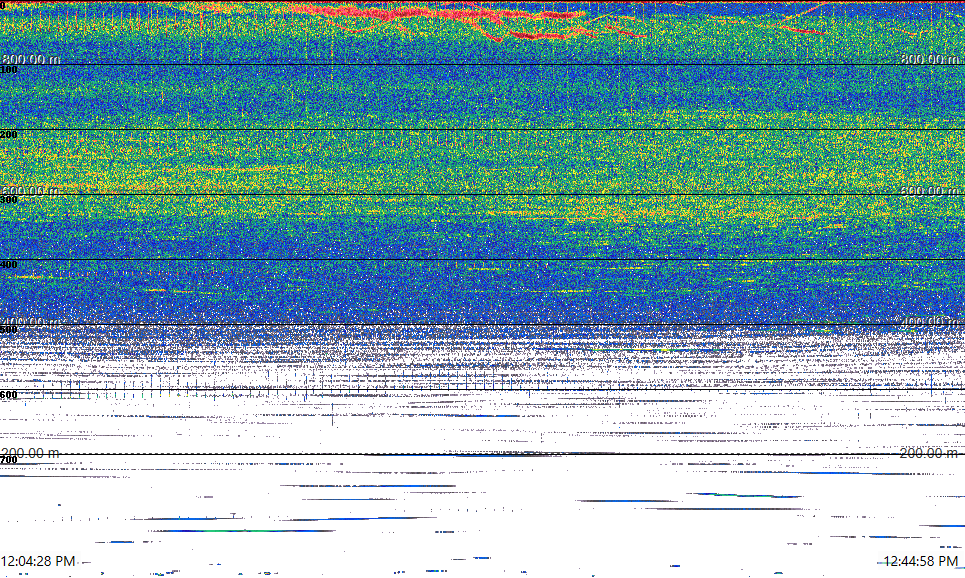Select the 400 depth line label
The image size is (965, 578).
[9, 265]
